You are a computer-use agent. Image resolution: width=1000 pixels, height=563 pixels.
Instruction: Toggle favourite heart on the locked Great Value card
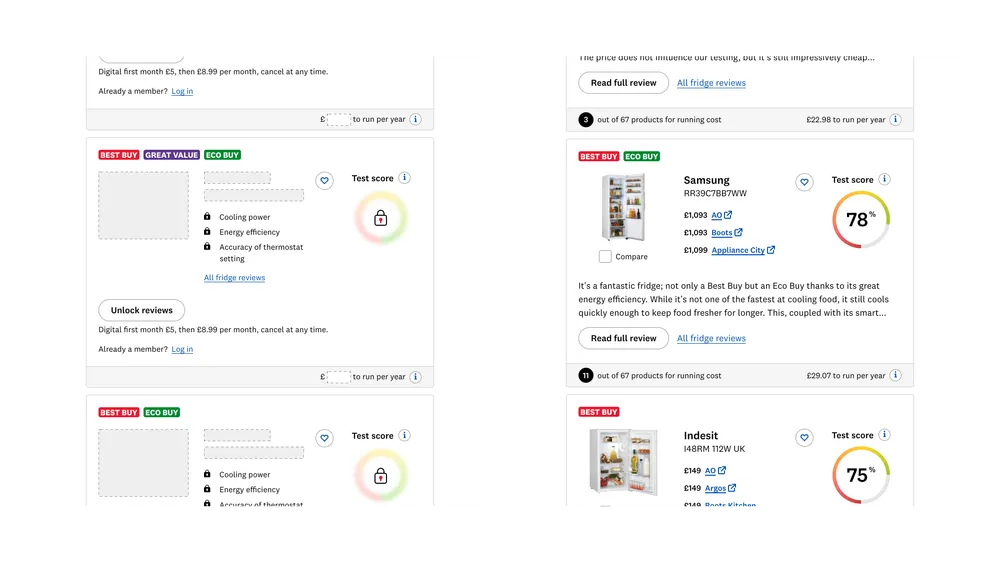coord(324,181)
